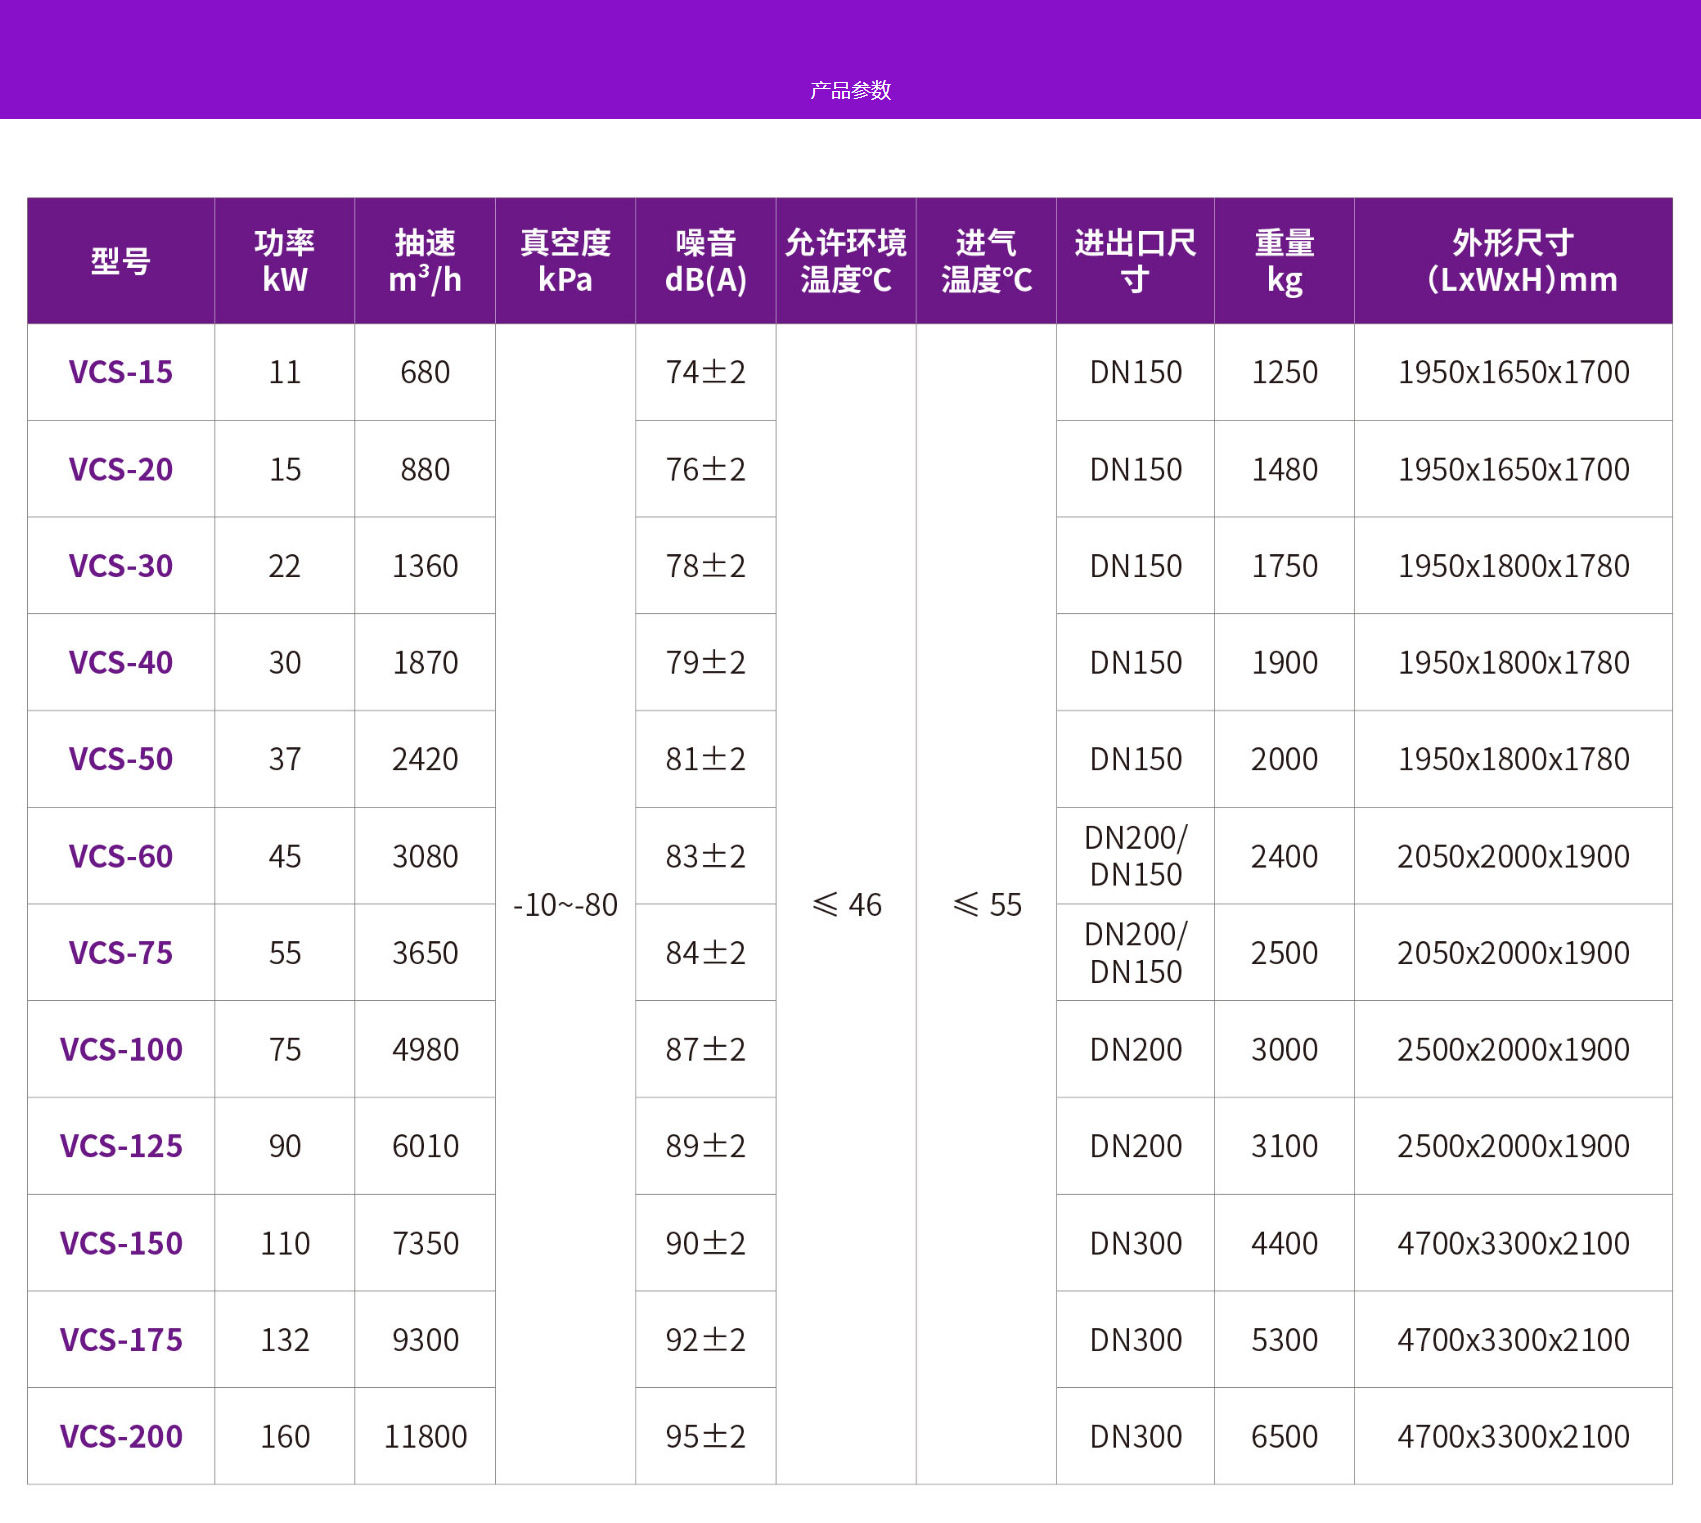Select the 进出口尺寸 column header
1701x1523 pixels.
coord(1136,261)
